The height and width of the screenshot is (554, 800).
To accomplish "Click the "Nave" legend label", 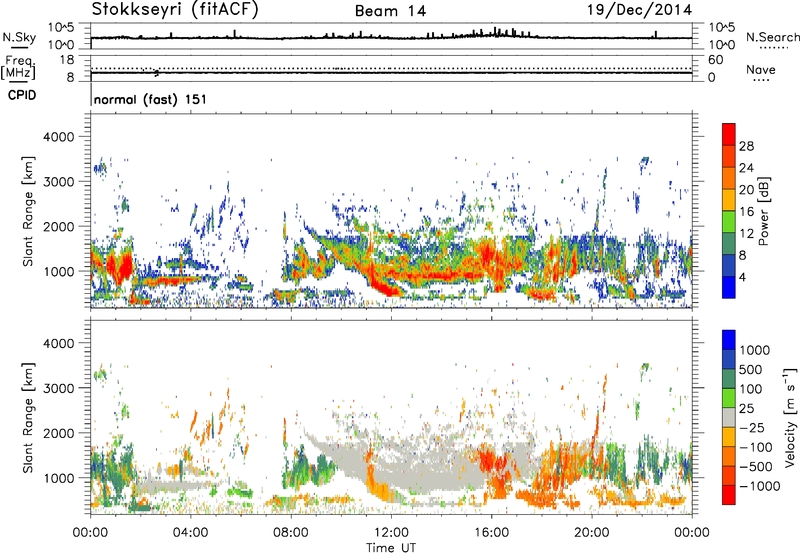I will (x=761, y=70).
